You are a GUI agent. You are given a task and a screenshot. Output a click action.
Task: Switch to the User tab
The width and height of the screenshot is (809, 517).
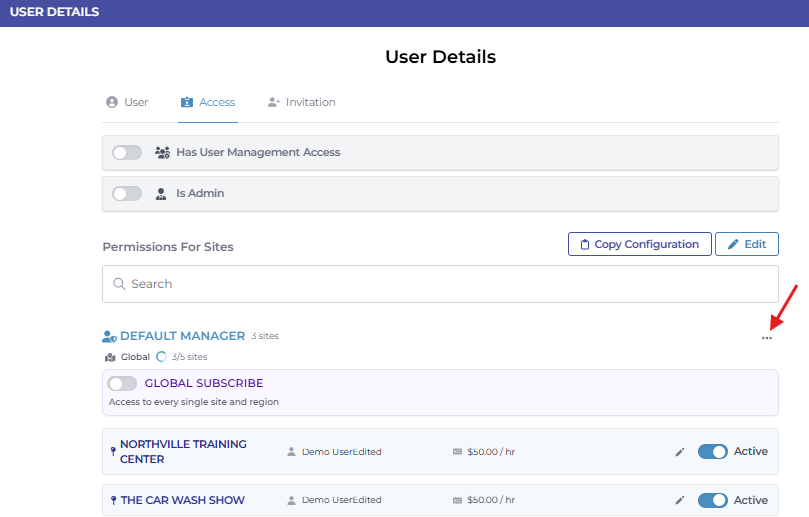tap(127, 102)
